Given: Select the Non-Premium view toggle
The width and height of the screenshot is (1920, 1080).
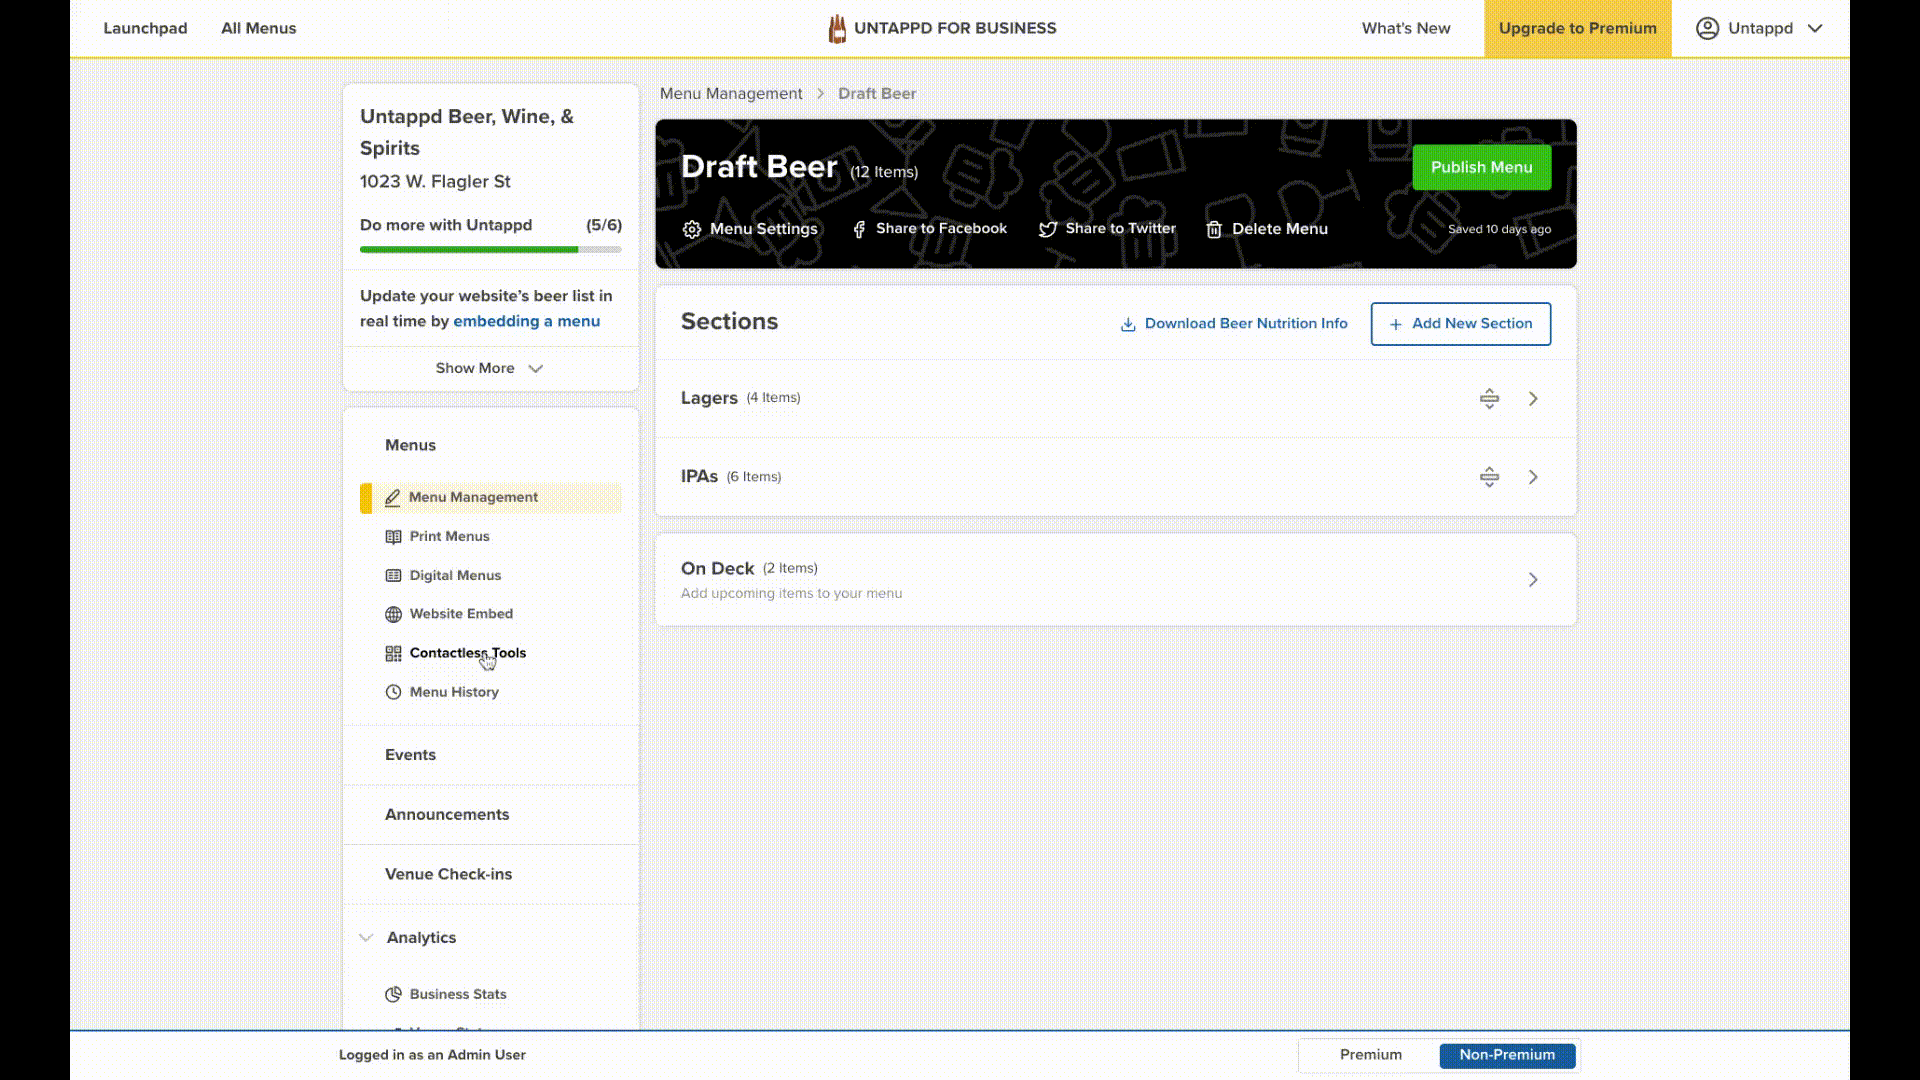Looking at the screenshot, I should click(1507, 1055).
